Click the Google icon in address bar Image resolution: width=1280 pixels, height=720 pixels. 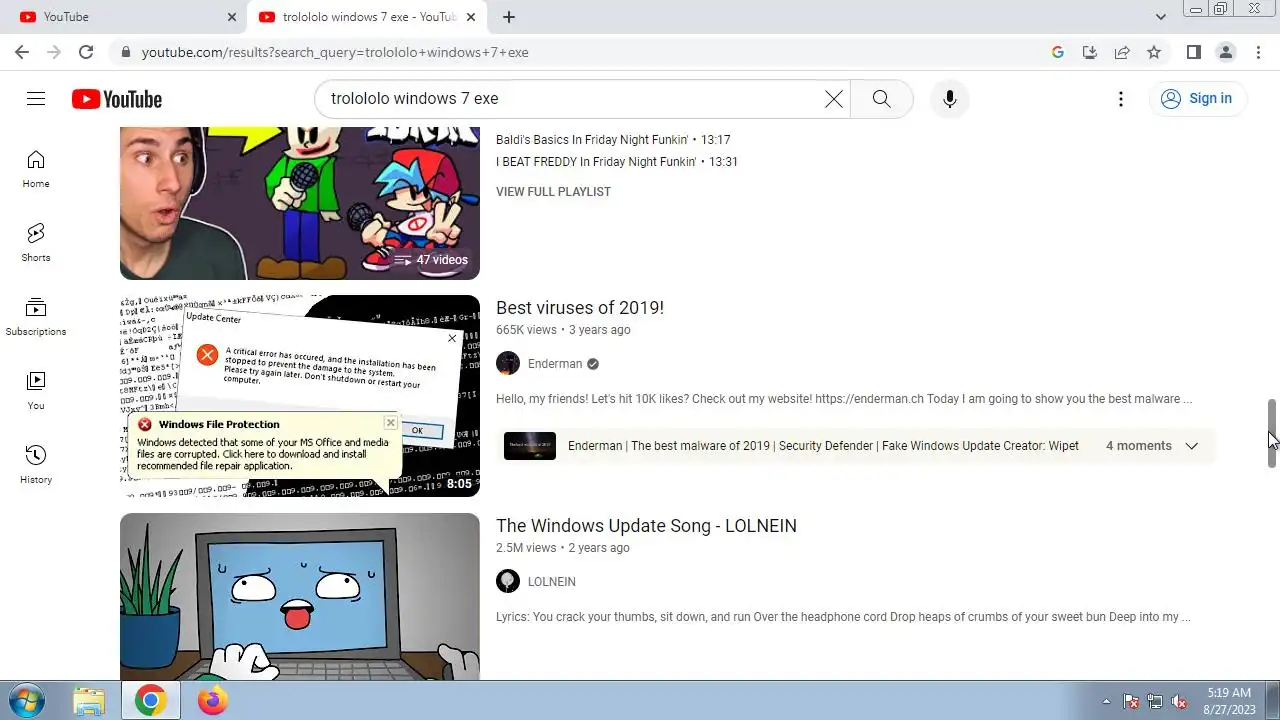(x=1058, y=52)
